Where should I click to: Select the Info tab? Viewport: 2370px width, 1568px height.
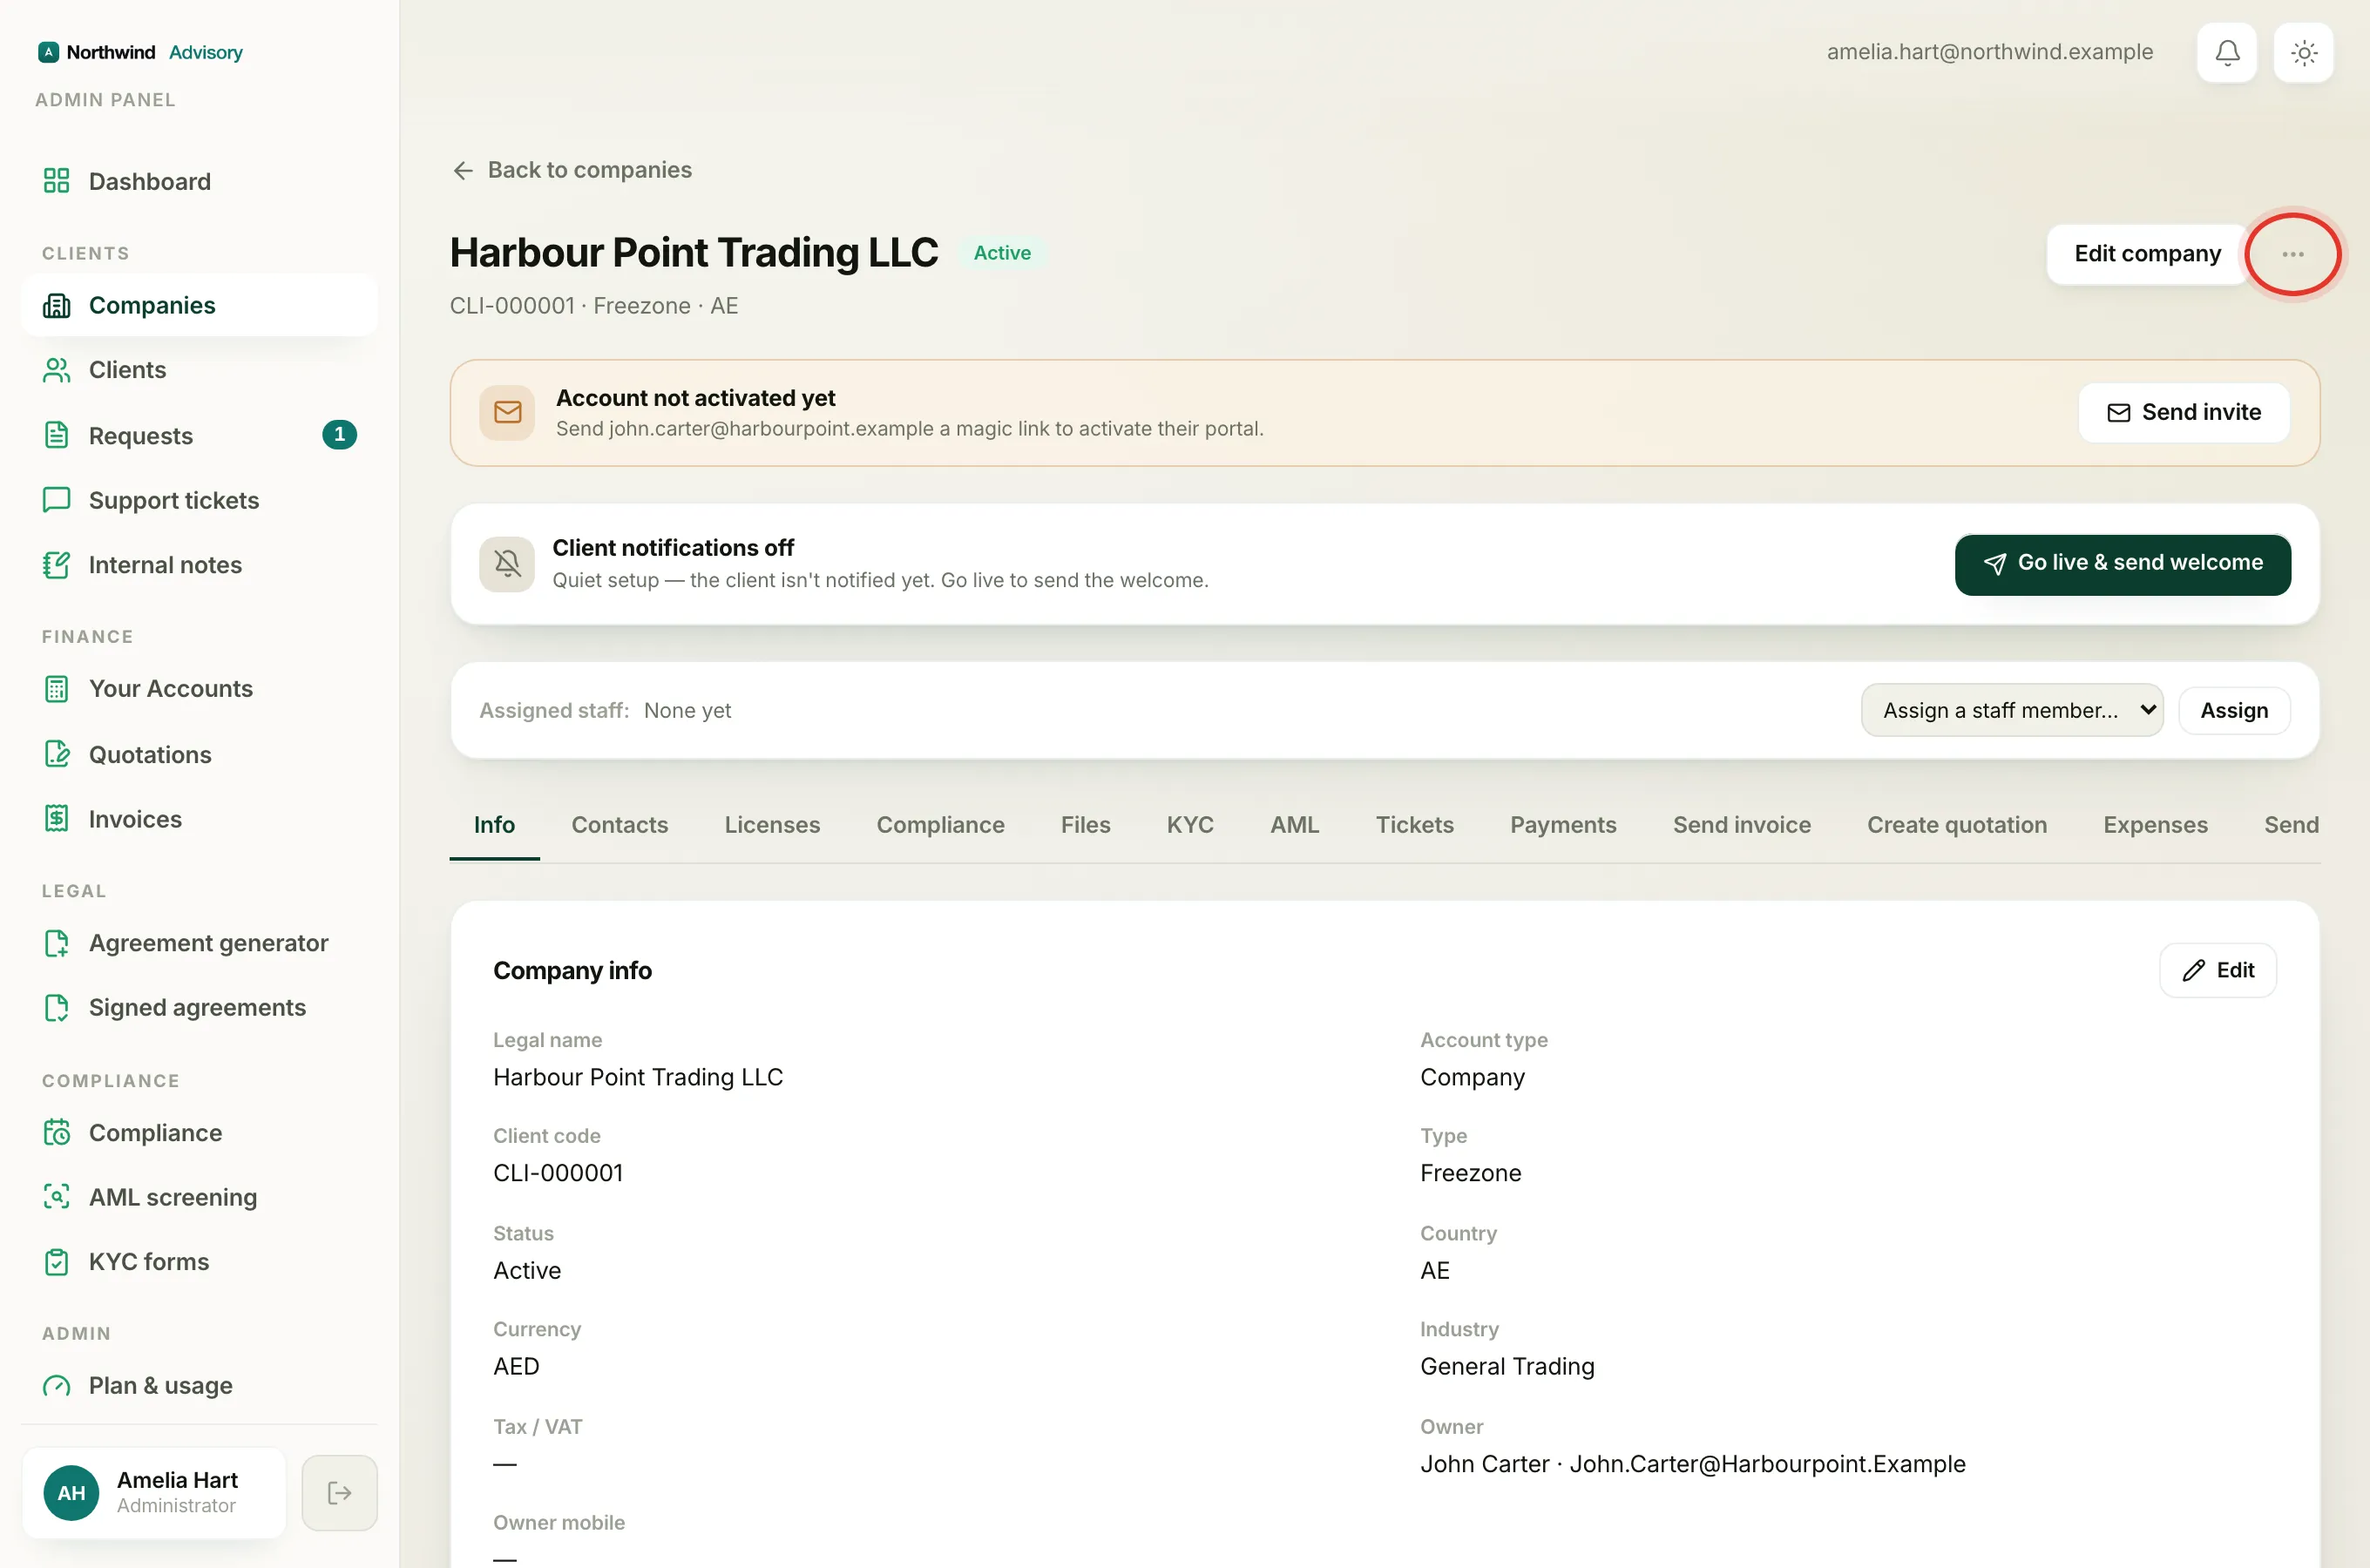494,825
